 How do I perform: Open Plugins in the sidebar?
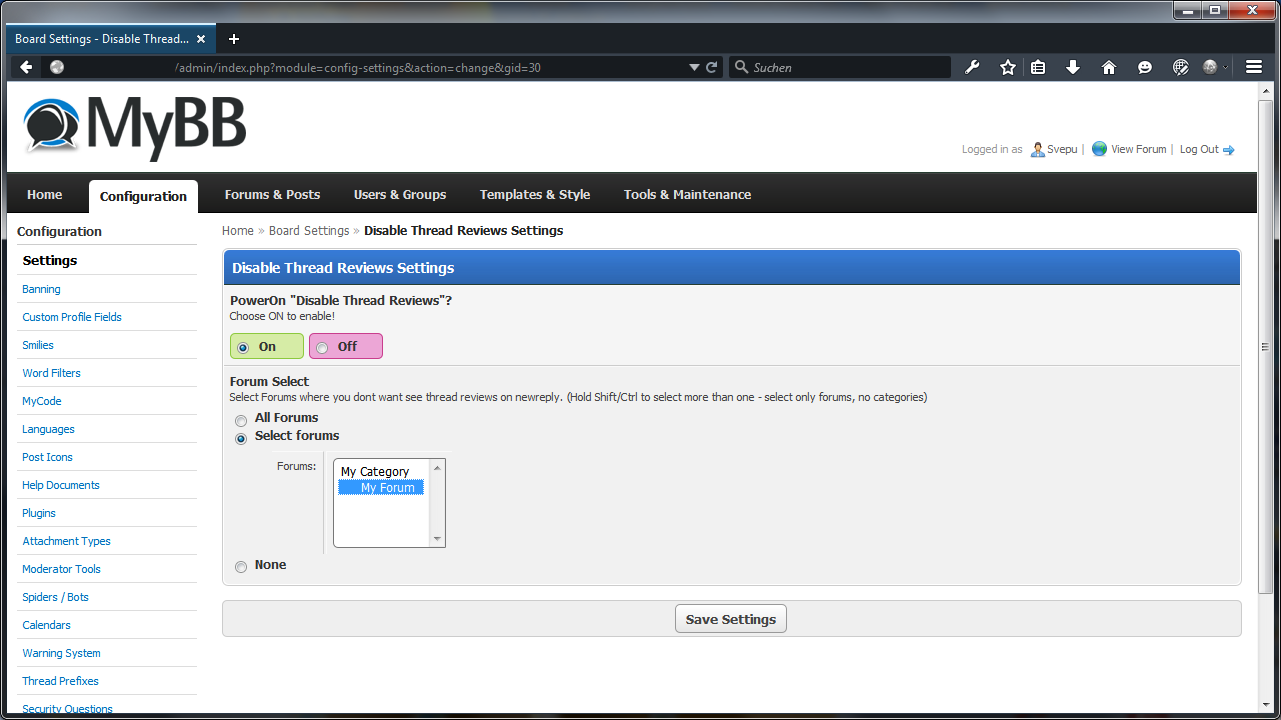point(39,513)
